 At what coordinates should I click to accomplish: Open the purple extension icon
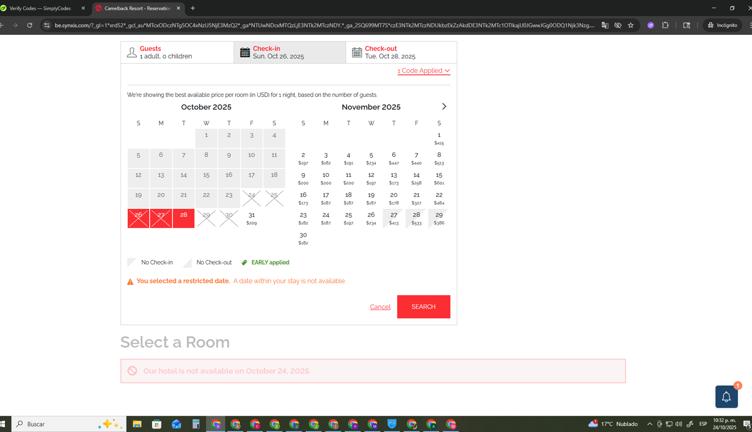point(650,25)
